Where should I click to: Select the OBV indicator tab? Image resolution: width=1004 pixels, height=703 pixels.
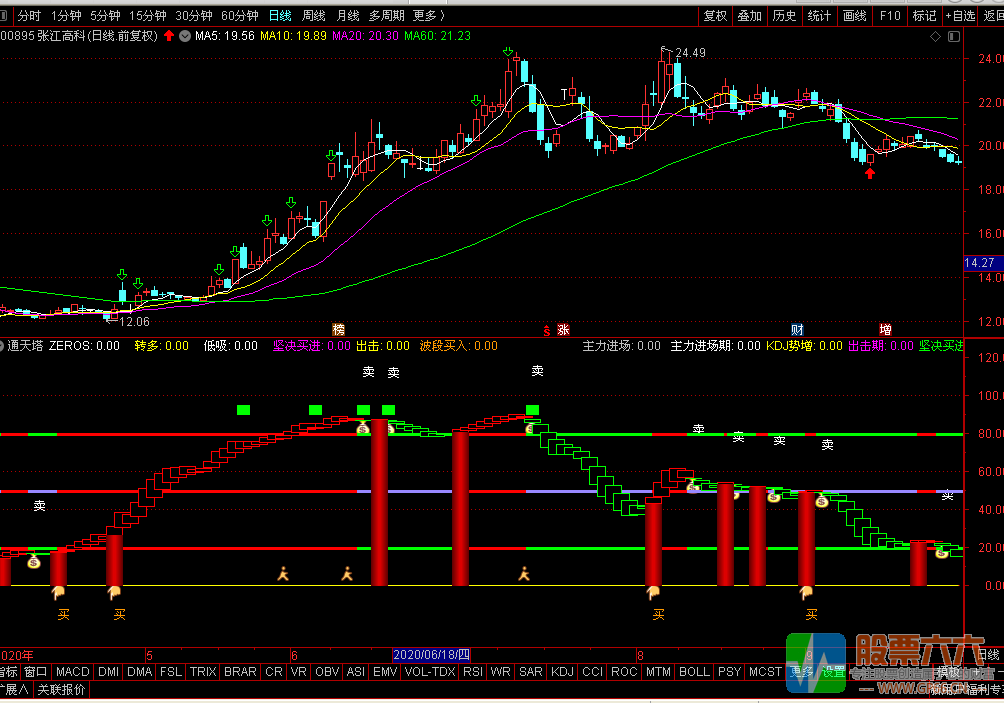coord(327,672)
